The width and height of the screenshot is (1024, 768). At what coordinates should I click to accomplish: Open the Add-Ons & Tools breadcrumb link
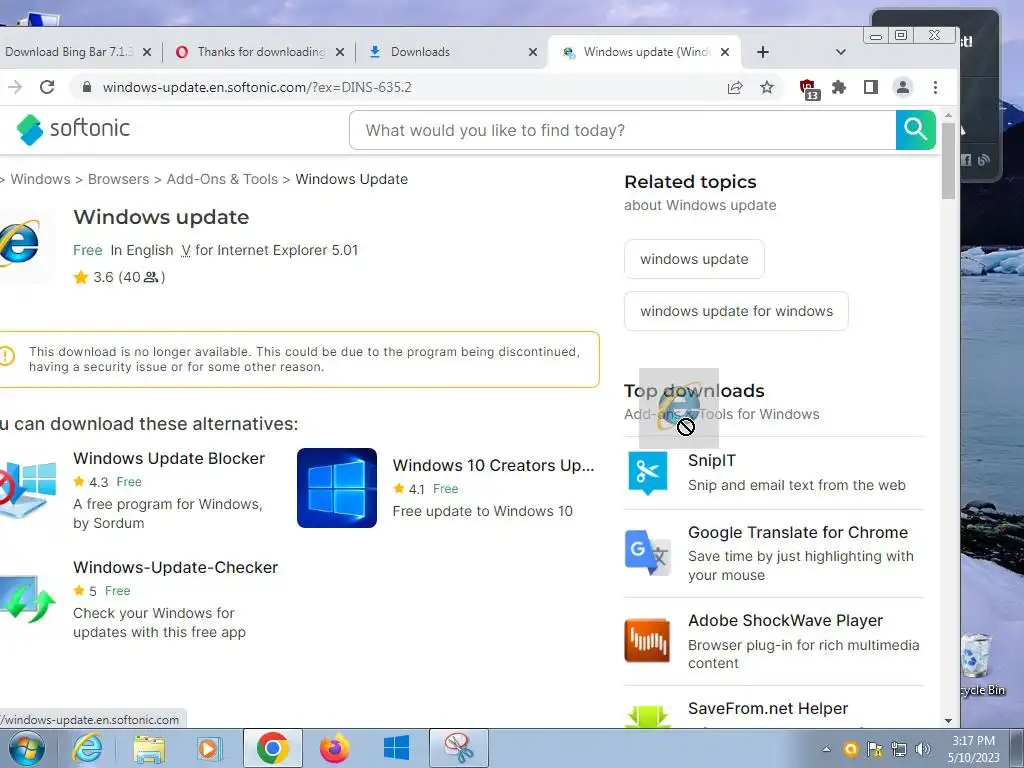pos(222,179)
